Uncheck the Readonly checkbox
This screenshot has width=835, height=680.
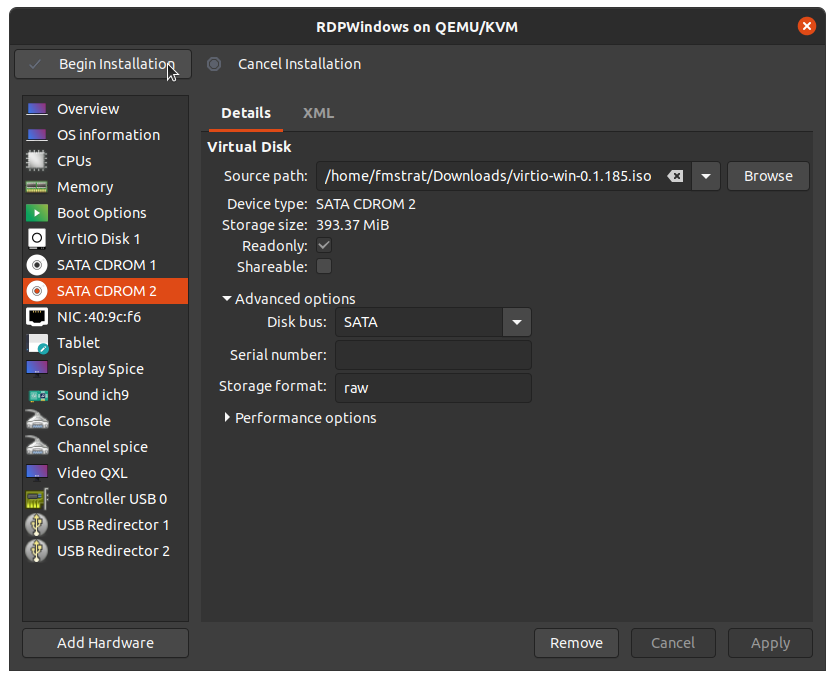click(x=324, y=246)
